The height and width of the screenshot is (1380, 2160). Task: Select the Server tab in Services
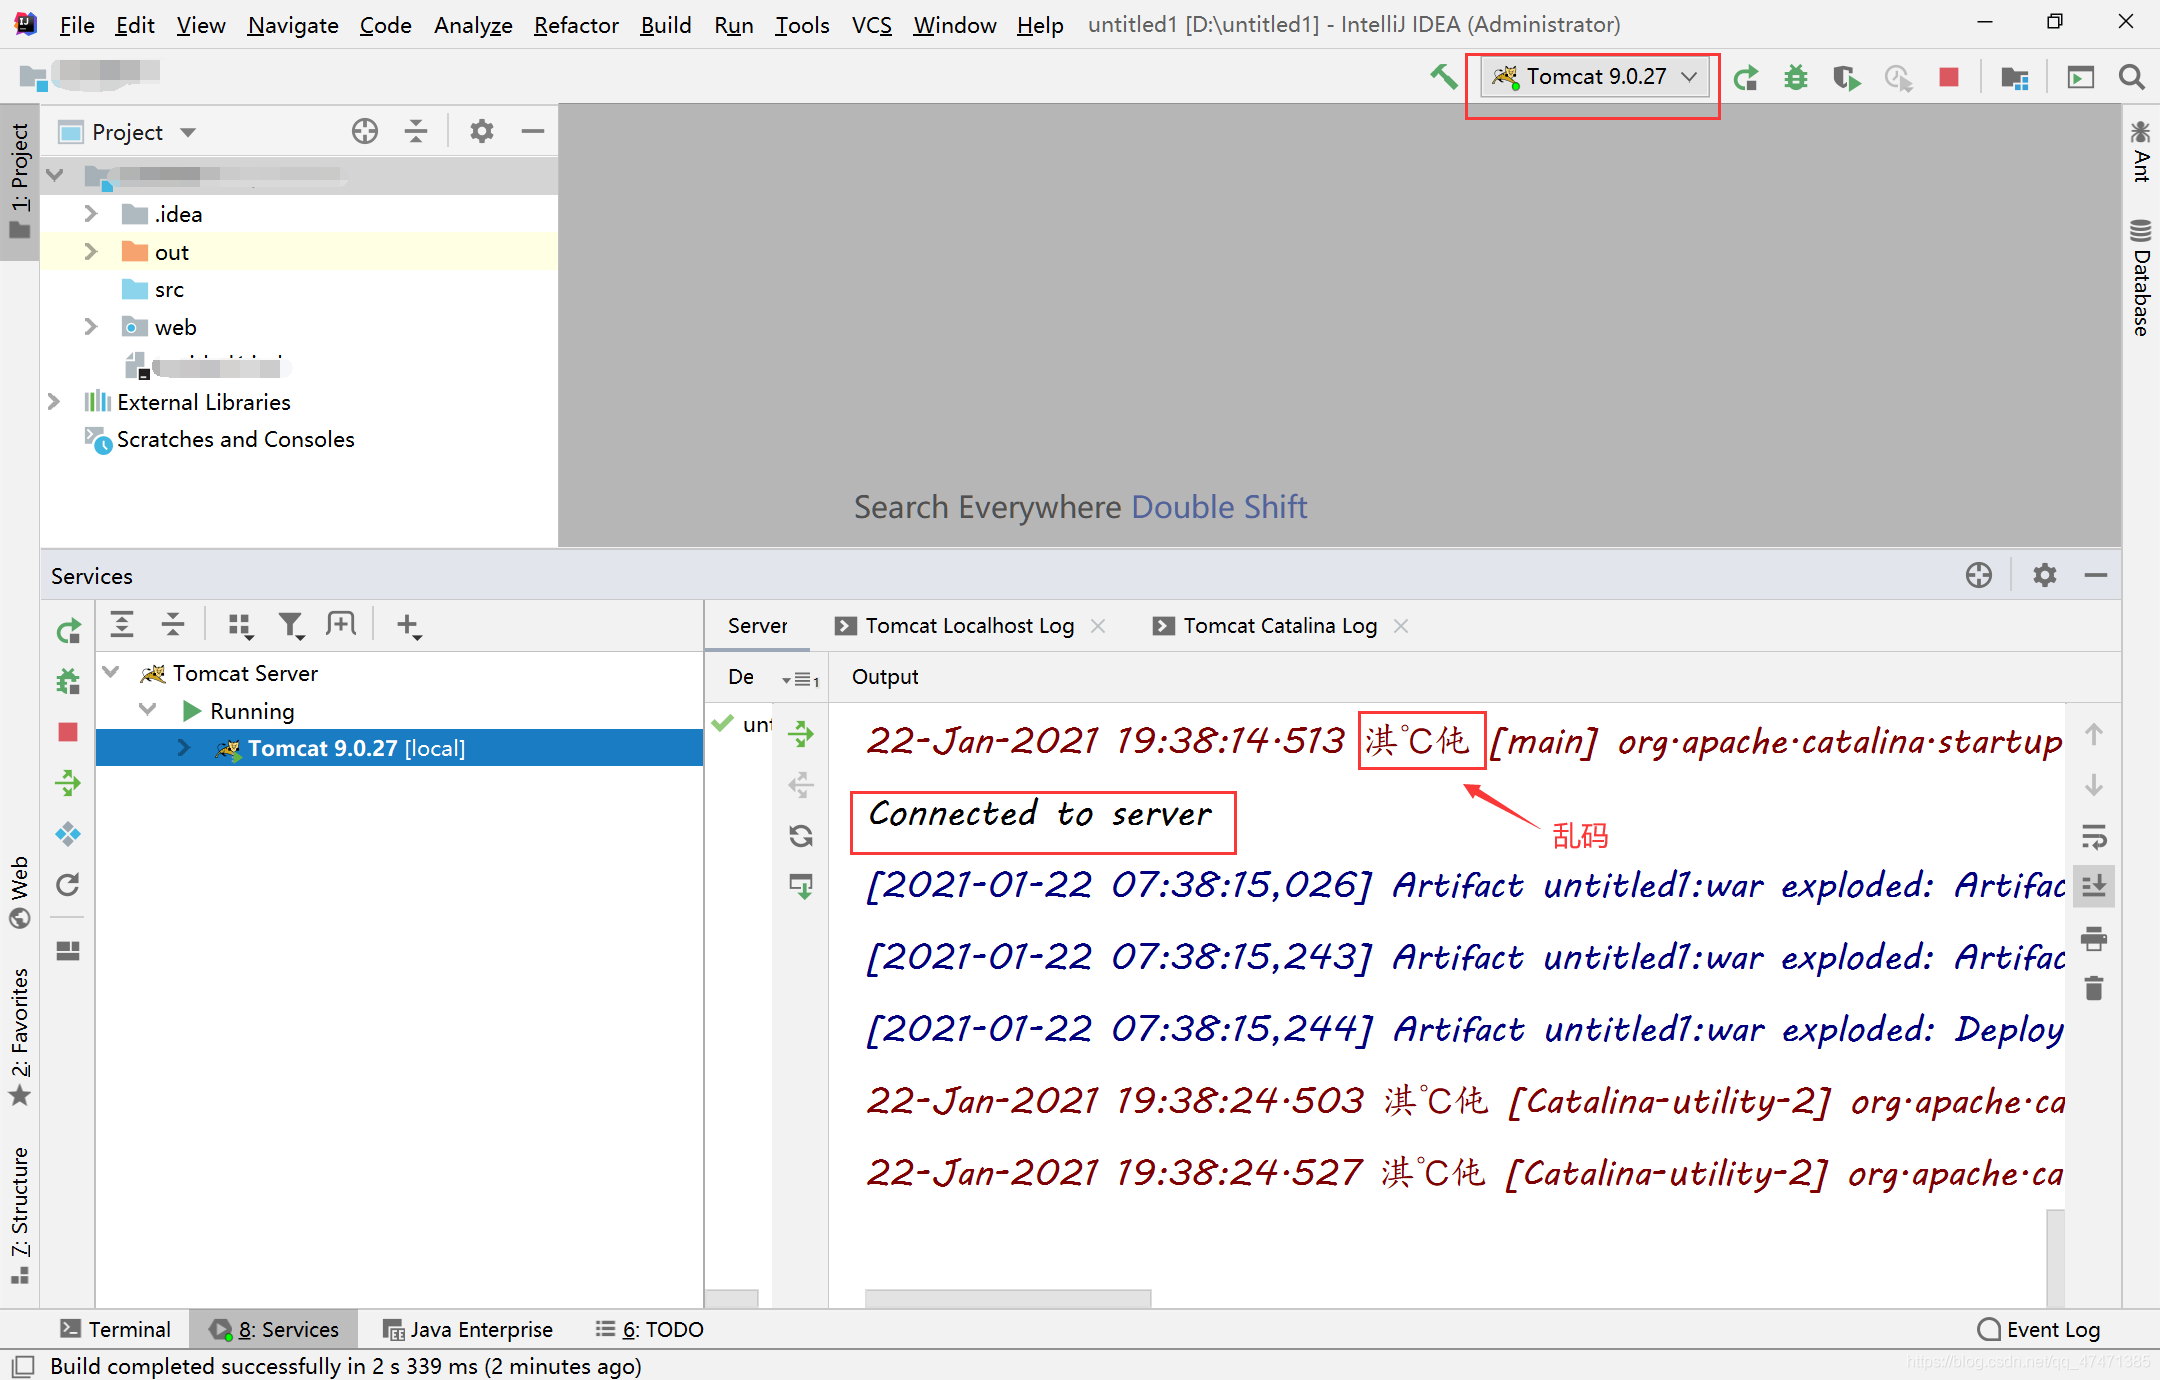pos(757,626)
